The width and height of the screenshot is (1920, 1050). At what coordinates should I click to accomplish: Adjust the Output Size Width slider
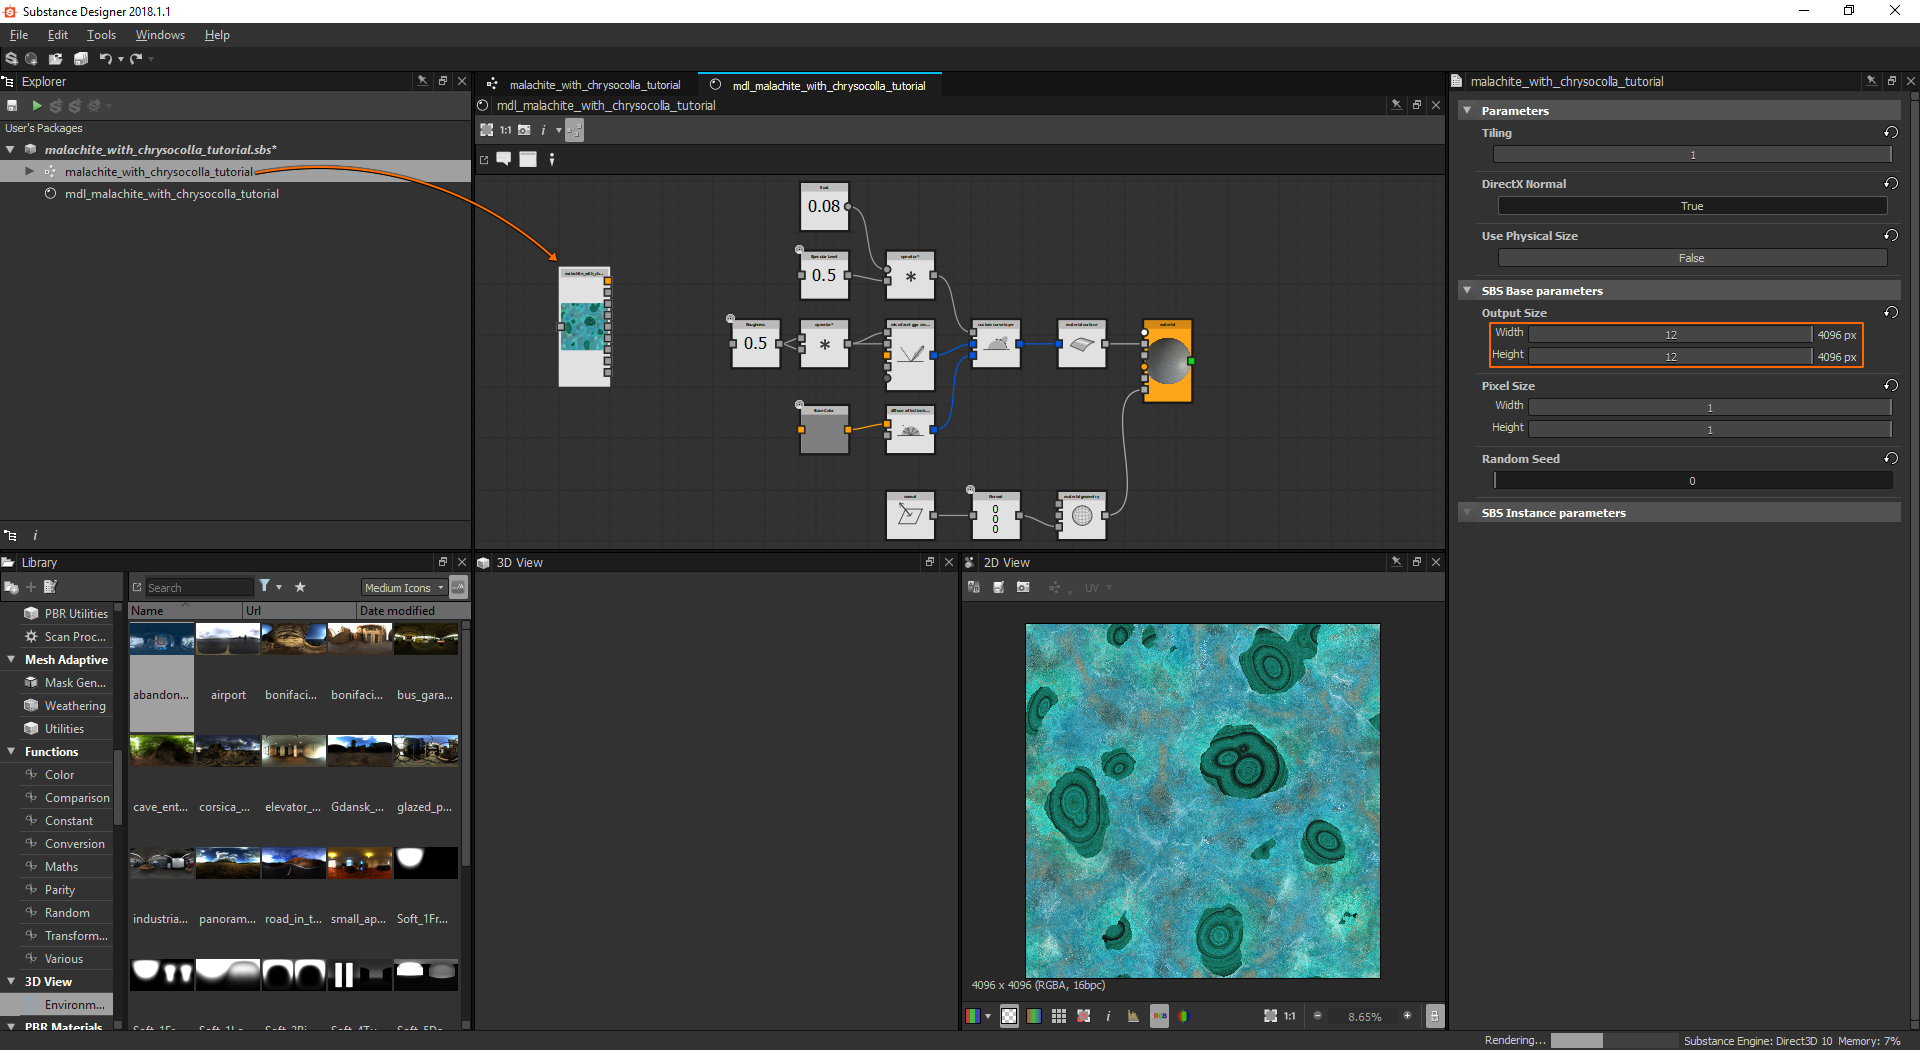1670,335
